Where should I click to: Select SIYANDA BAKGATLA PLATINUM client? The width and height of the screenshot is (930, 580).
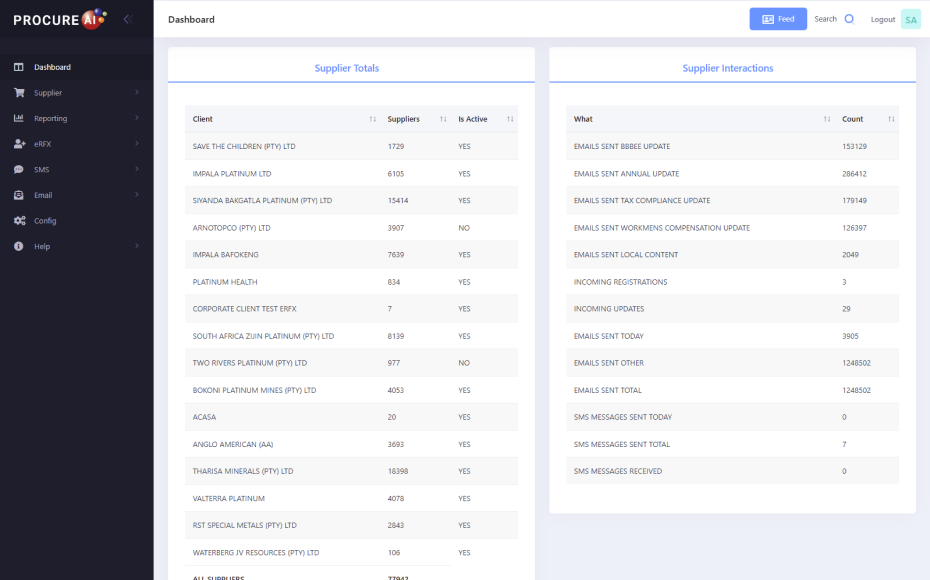pyautogui.click(x=262, y=200)
